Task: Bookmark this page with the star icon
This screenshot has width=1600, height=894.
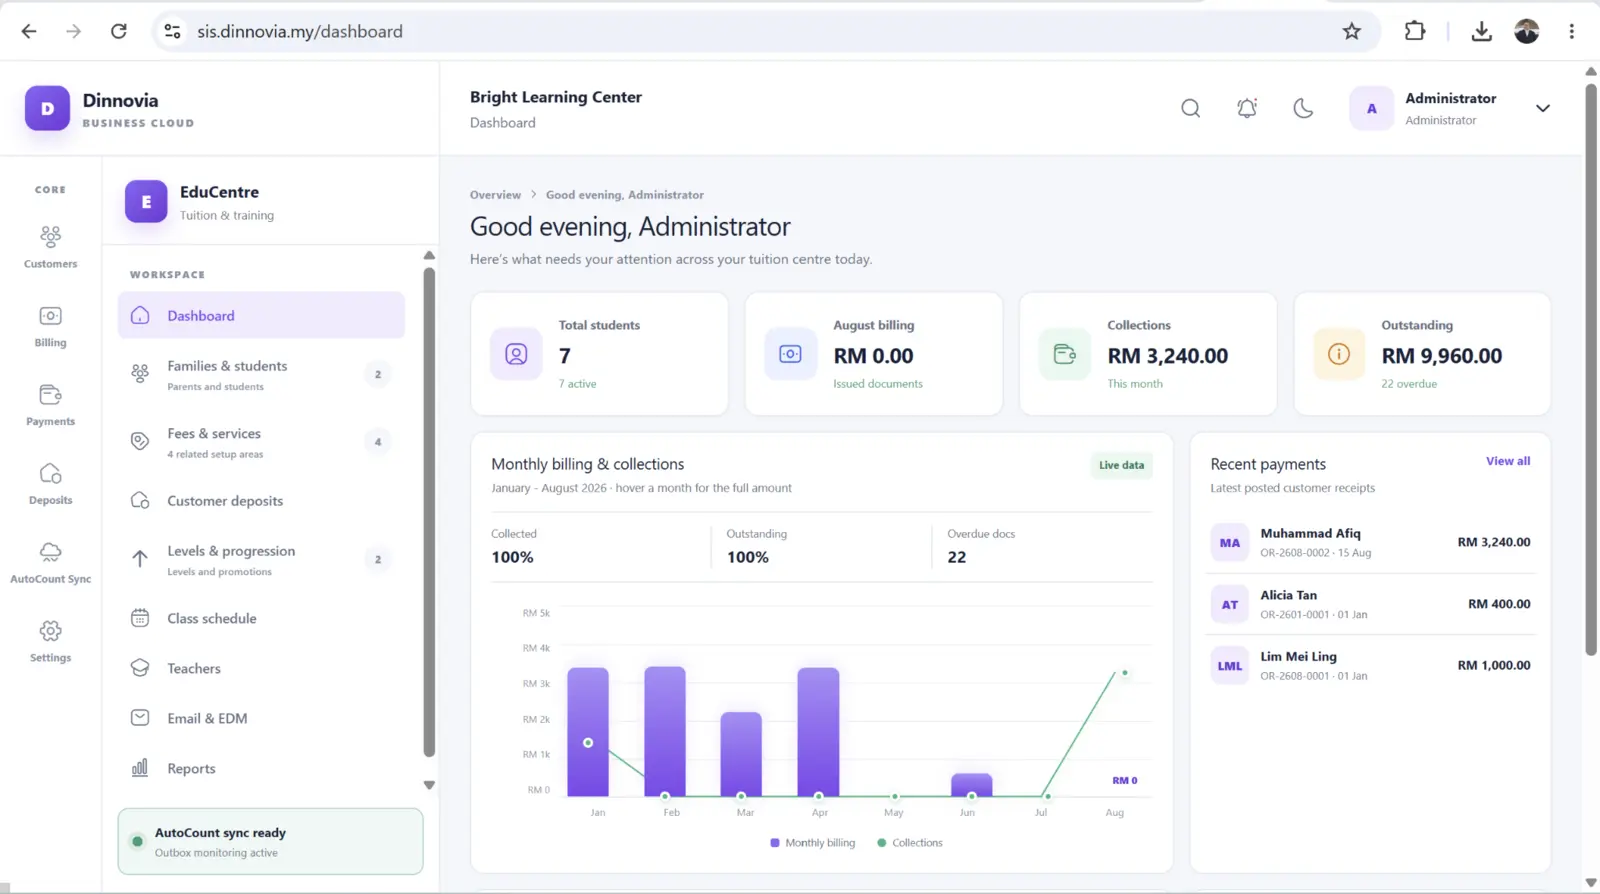Action: 1352,31
